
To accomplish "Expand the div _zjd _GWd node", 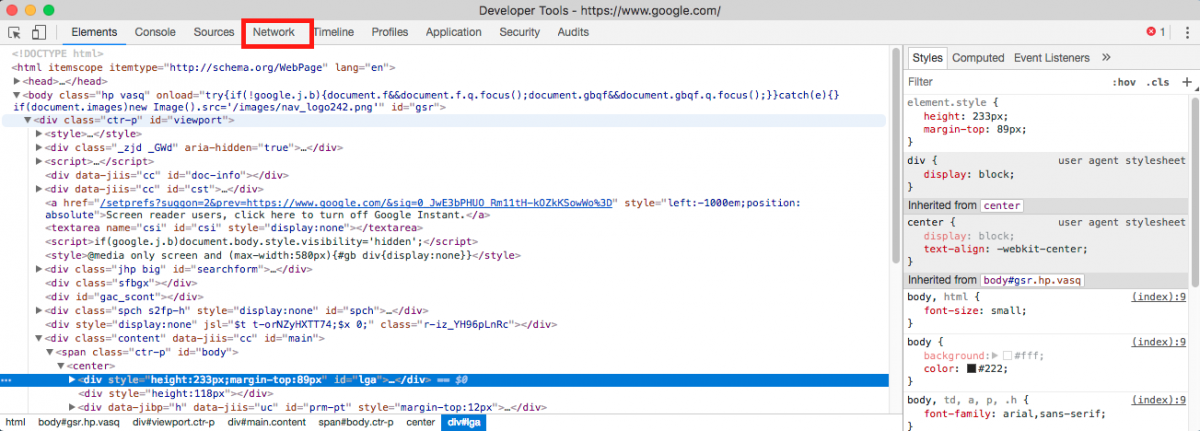I will tap(39, 147).
